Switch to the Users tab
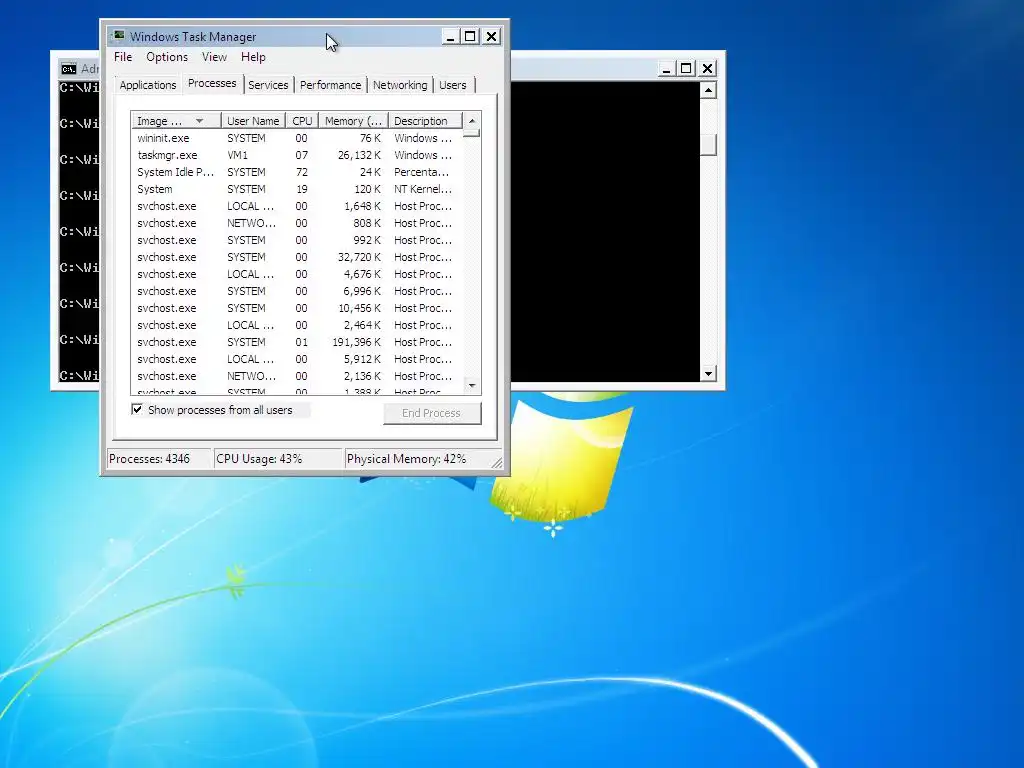Viewport: 1024px width, 768px height. (x=453, y=85)
